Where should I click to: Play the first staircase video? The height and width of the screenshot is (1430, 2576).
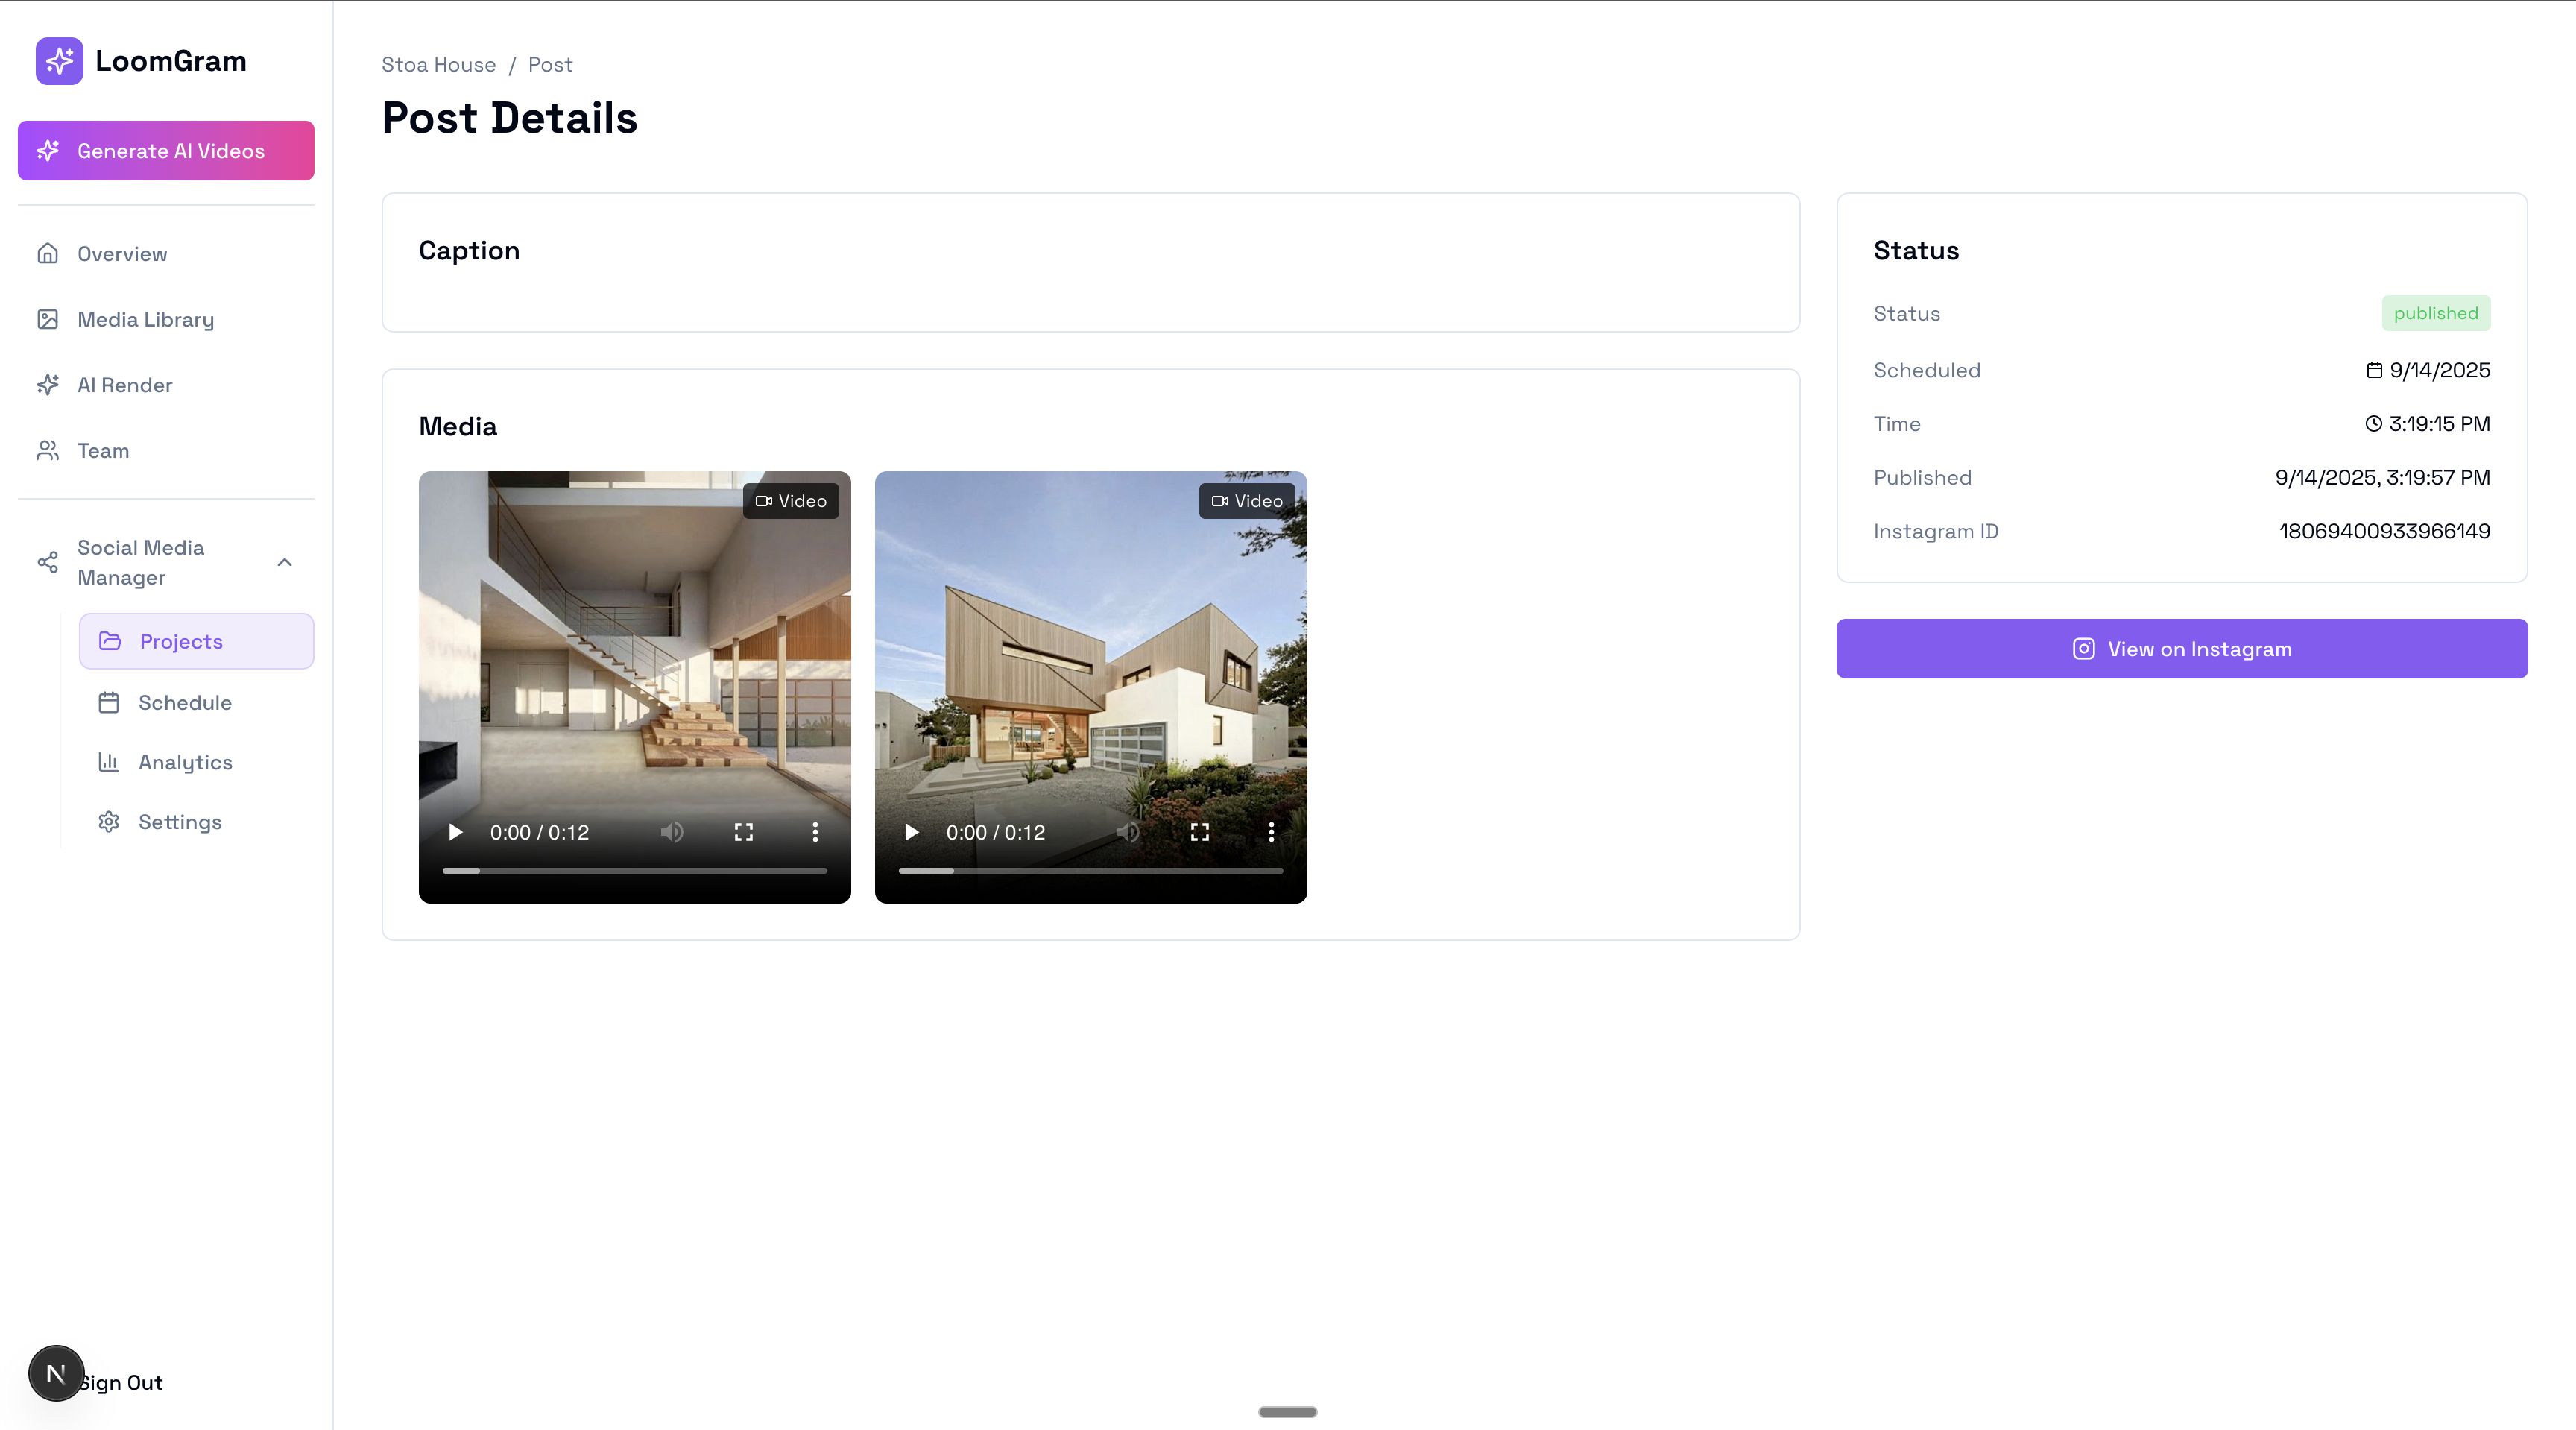pyautogui.click(x=455, y=832)
